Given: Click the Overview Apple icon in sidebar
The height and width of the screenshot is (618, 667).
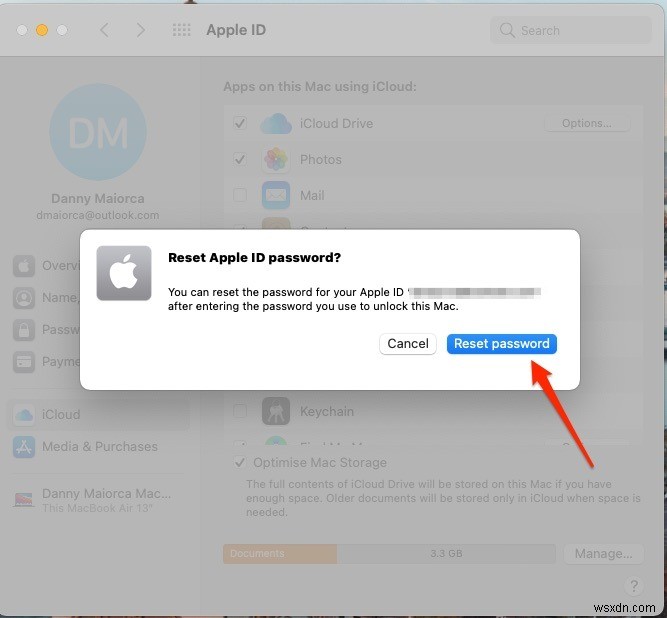Looking at the screenshot, I should [x=24, y=266].
